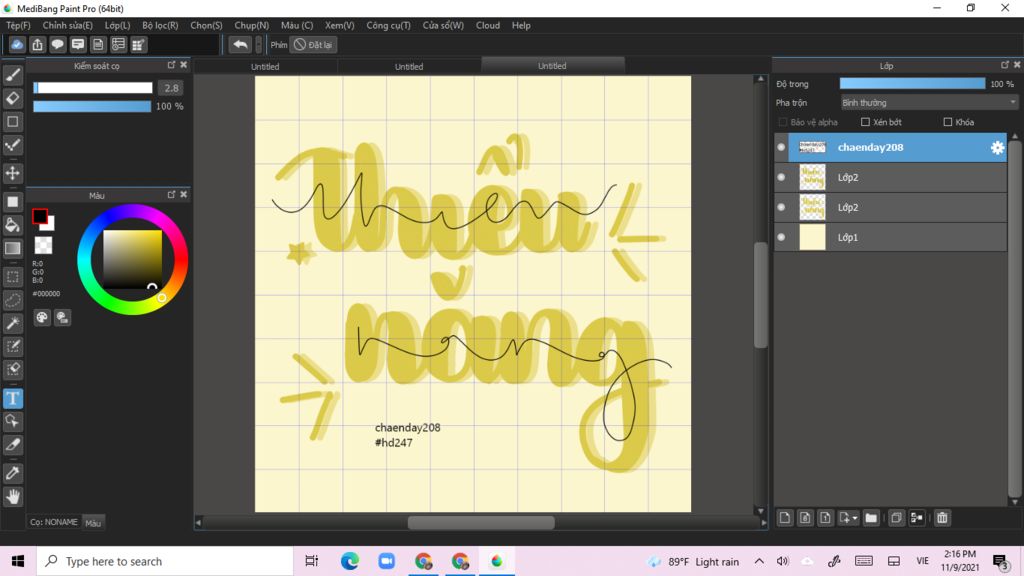Viewport: 1024px width, 576px height.
Task: Expand the add-layer dropdown arrow
Action: pos(854,519)
